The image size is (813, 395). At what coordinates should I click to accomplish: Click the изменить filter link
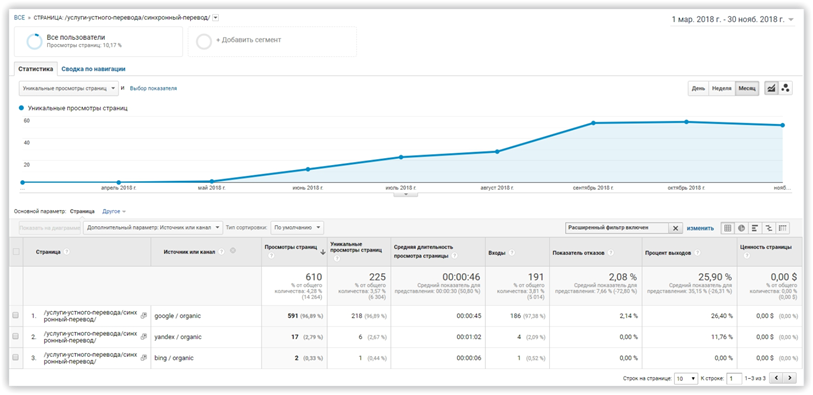point(700,228)
